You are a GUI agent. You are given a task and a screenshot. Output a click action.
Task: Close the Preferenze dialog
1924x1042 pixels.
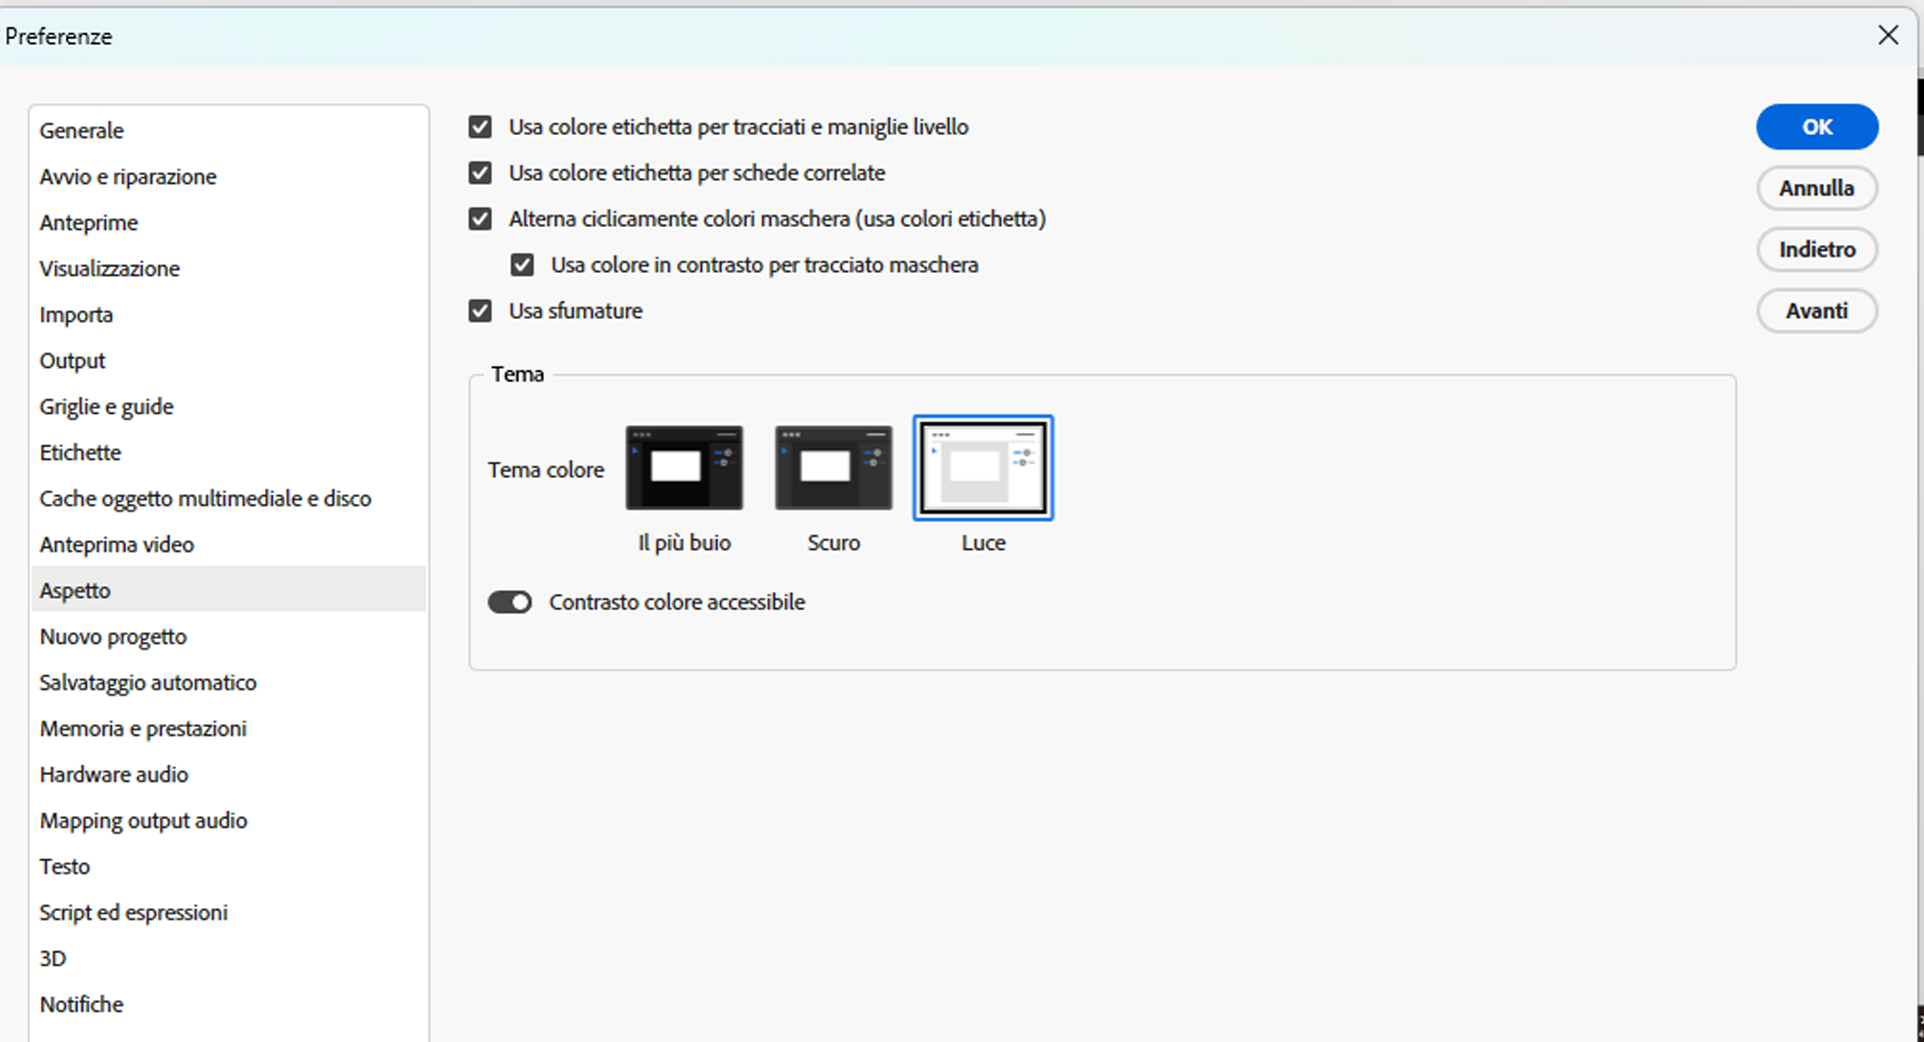[1888, 35]
